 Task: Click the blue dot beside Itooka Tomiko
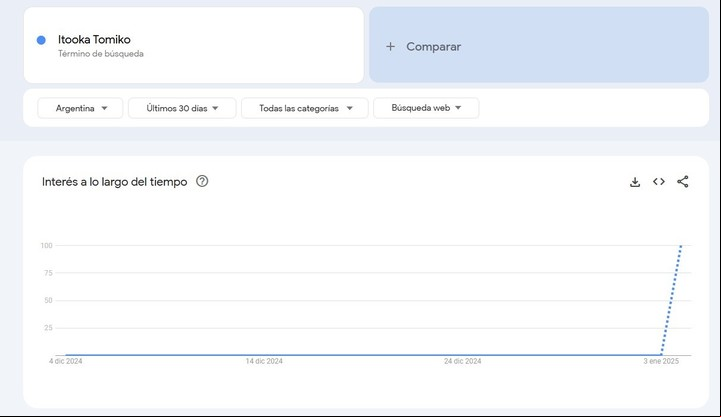tap(41, 40)
